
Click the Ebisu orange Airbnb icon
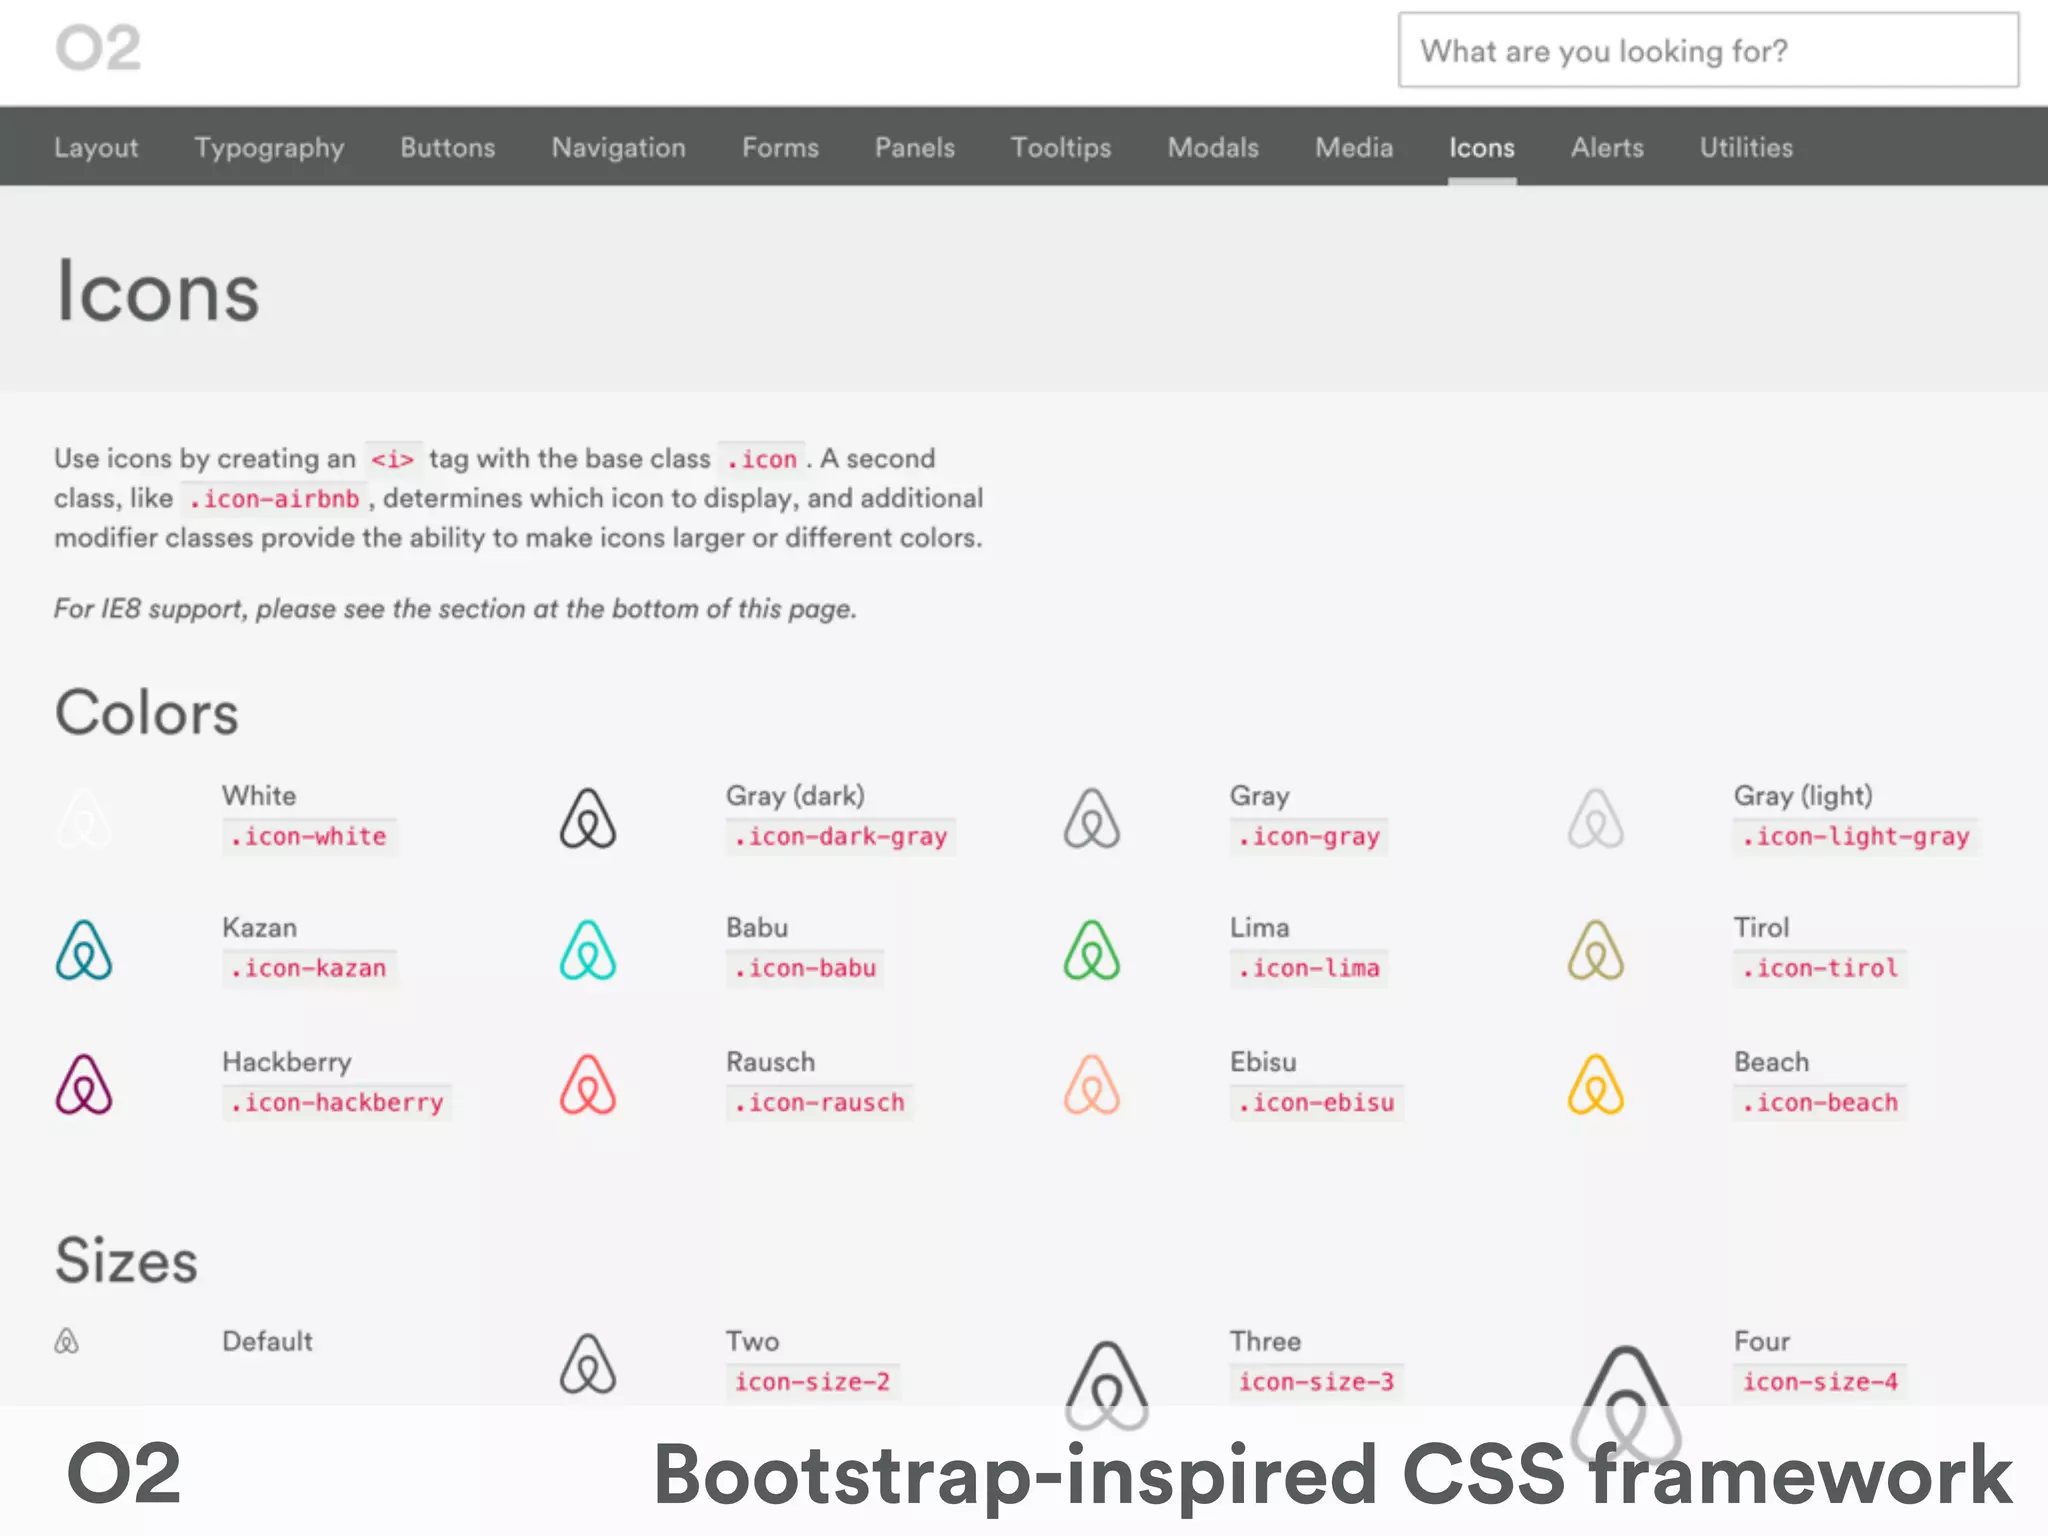[1092, 1084]
